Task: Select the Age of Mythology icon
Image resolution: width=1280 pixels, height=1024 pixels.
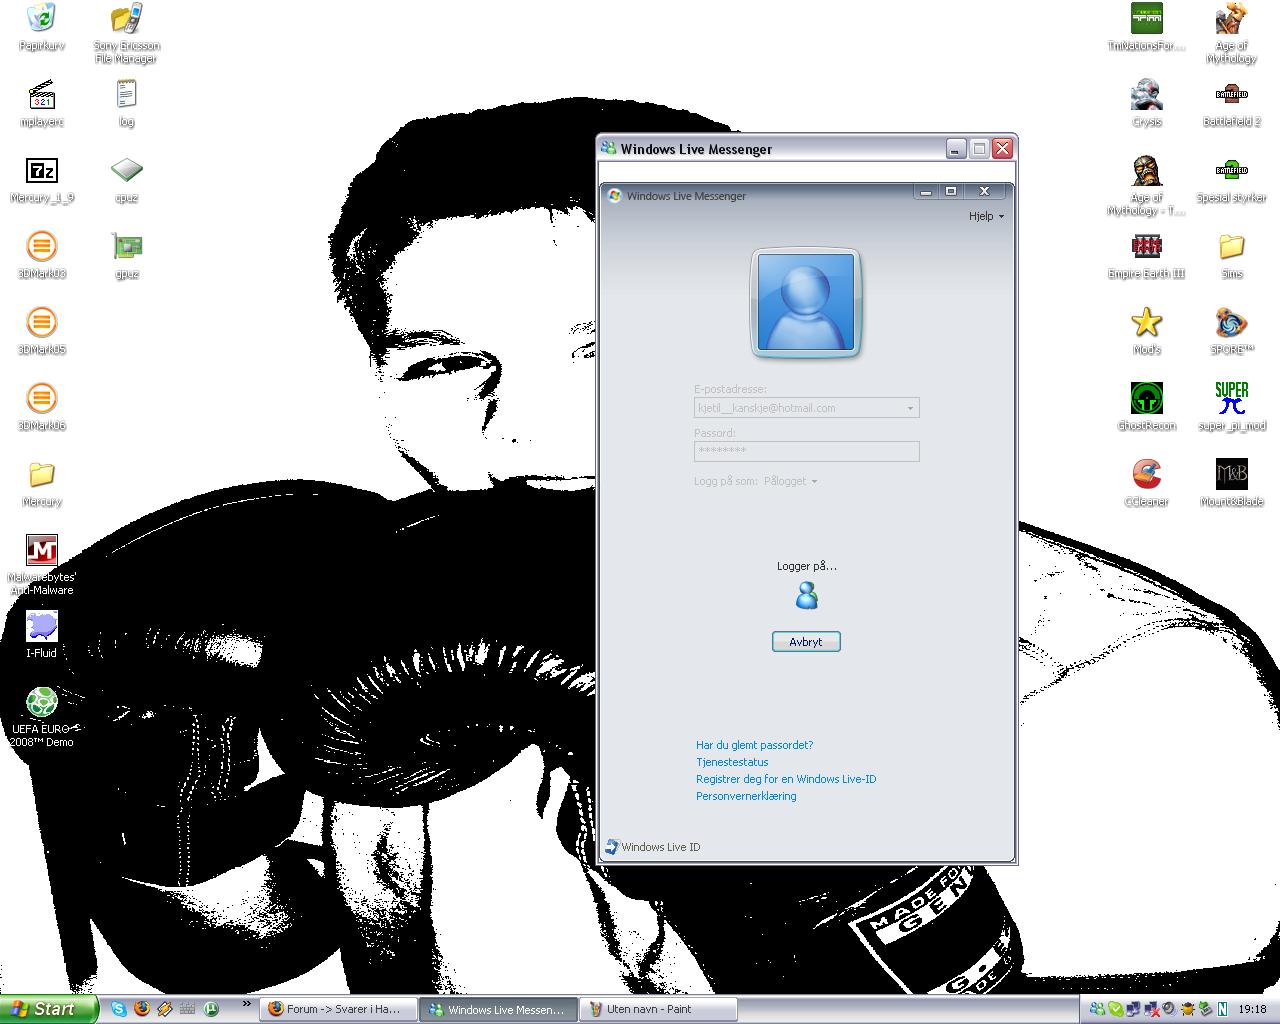Action: 1231,33
